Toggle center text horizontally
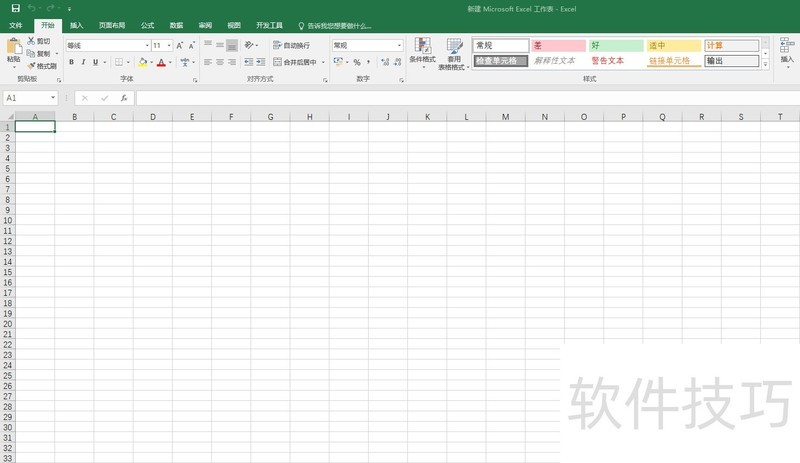This screenshot has height=463, width=800. (x=220, y=62)
